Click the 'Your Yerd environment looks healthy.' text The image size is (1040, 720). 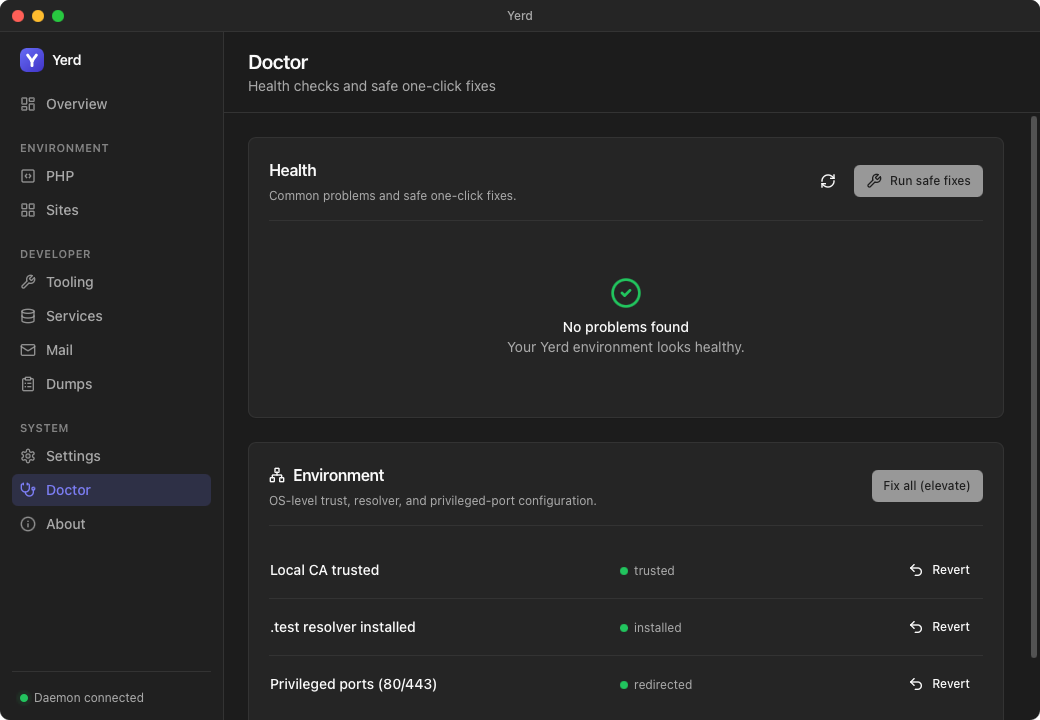[625, 347]
